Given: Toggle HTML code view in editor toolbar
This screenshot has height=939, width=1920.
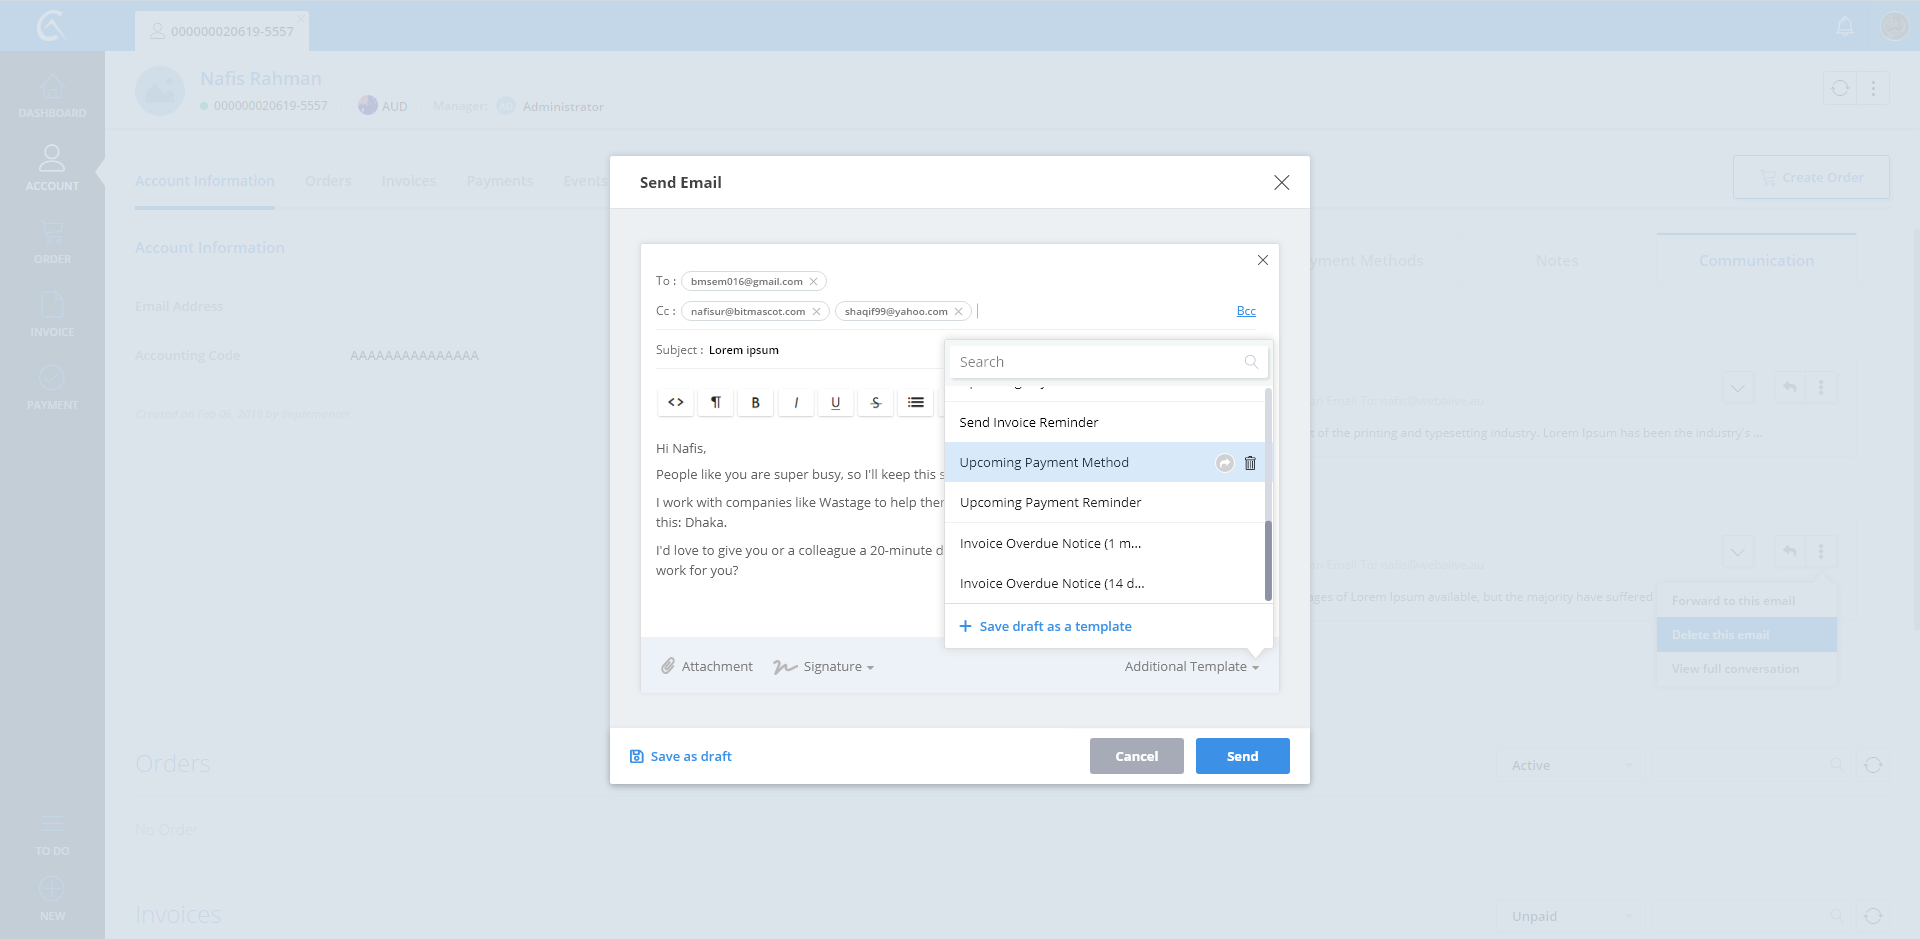Looking at the screenshot, I should pos(676,402).
